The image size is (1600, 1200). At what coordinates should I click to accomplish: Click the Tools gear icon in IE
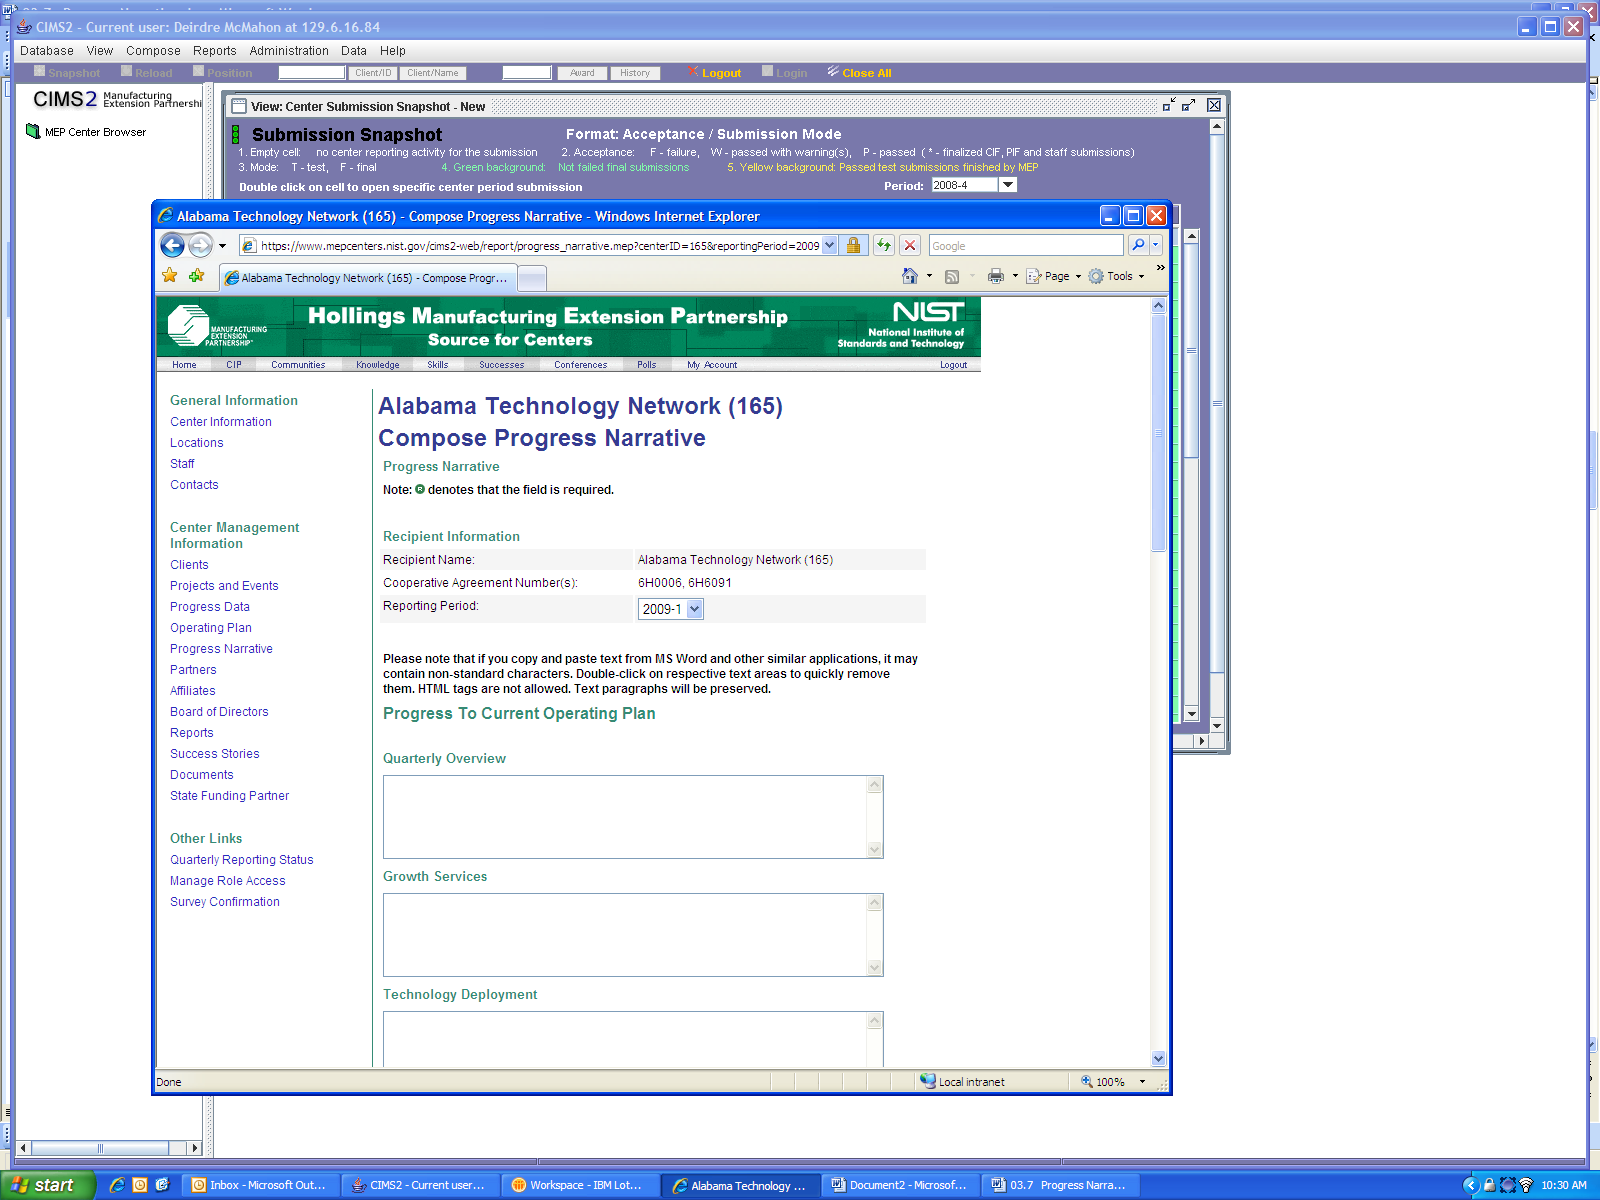(x=1096, y=276)
